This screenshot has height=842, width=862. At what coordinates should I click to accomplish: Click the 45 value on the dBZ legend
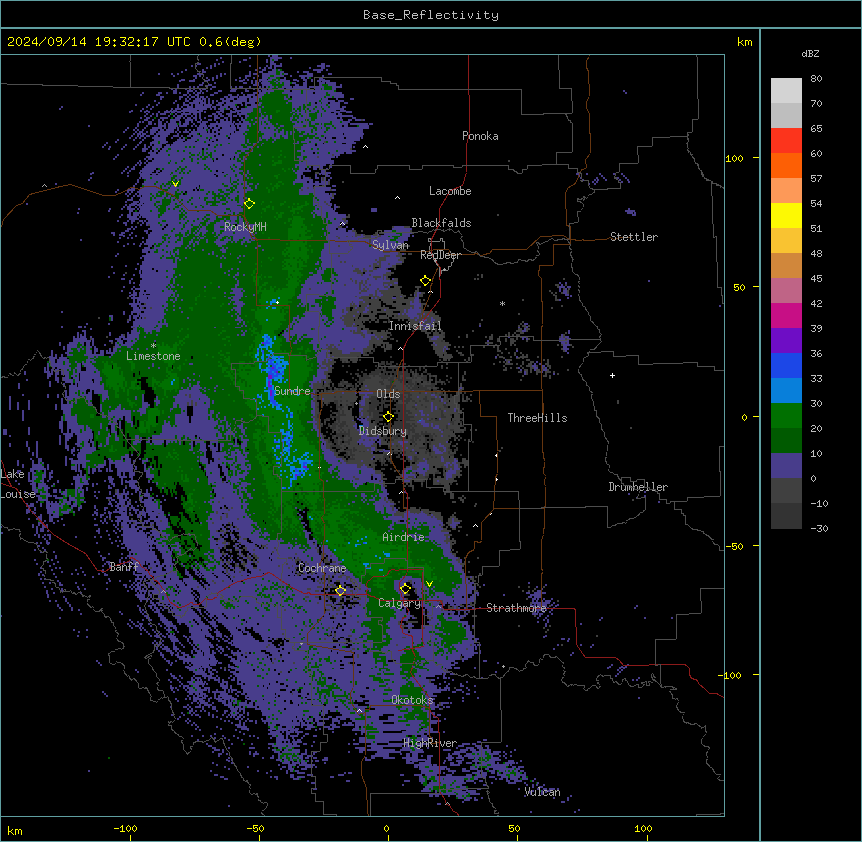point(816,278)
